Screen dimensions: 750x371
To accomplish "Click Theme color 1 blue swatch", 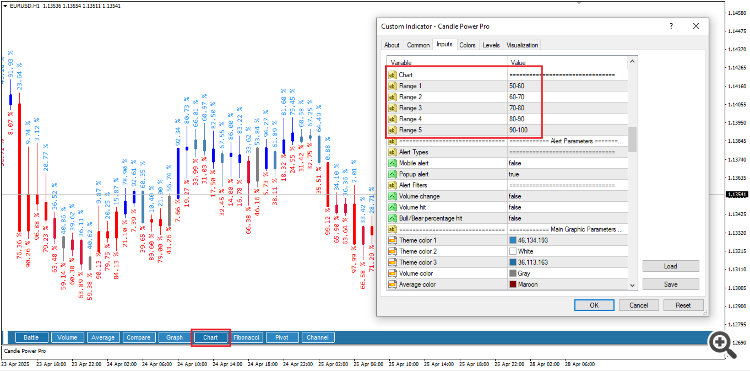I will point(514,240).
